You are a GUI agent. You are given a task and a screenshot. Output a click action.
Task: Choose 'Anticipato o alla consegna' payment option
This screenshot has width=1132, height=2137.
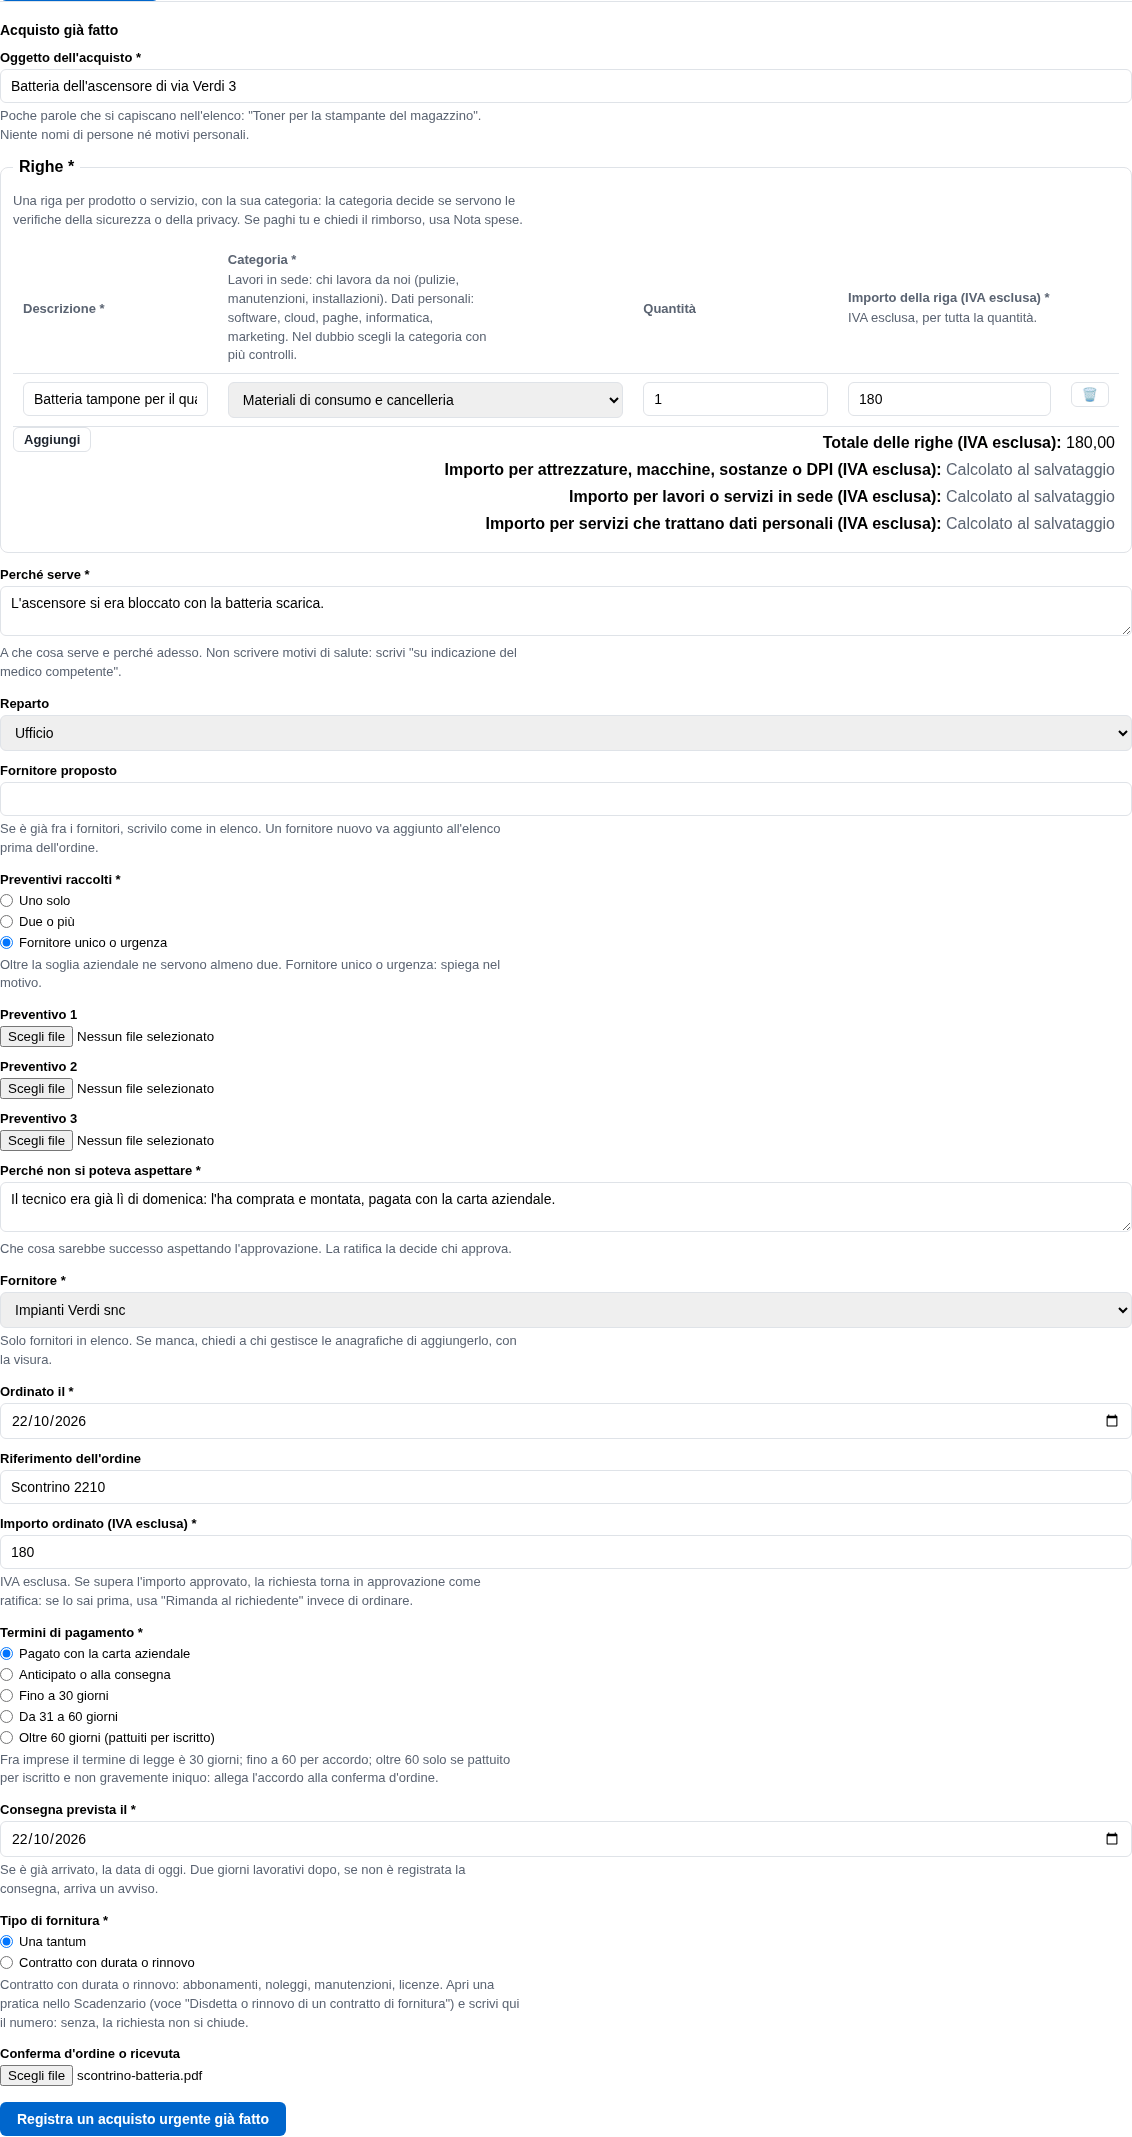[x=7, y=1675]
